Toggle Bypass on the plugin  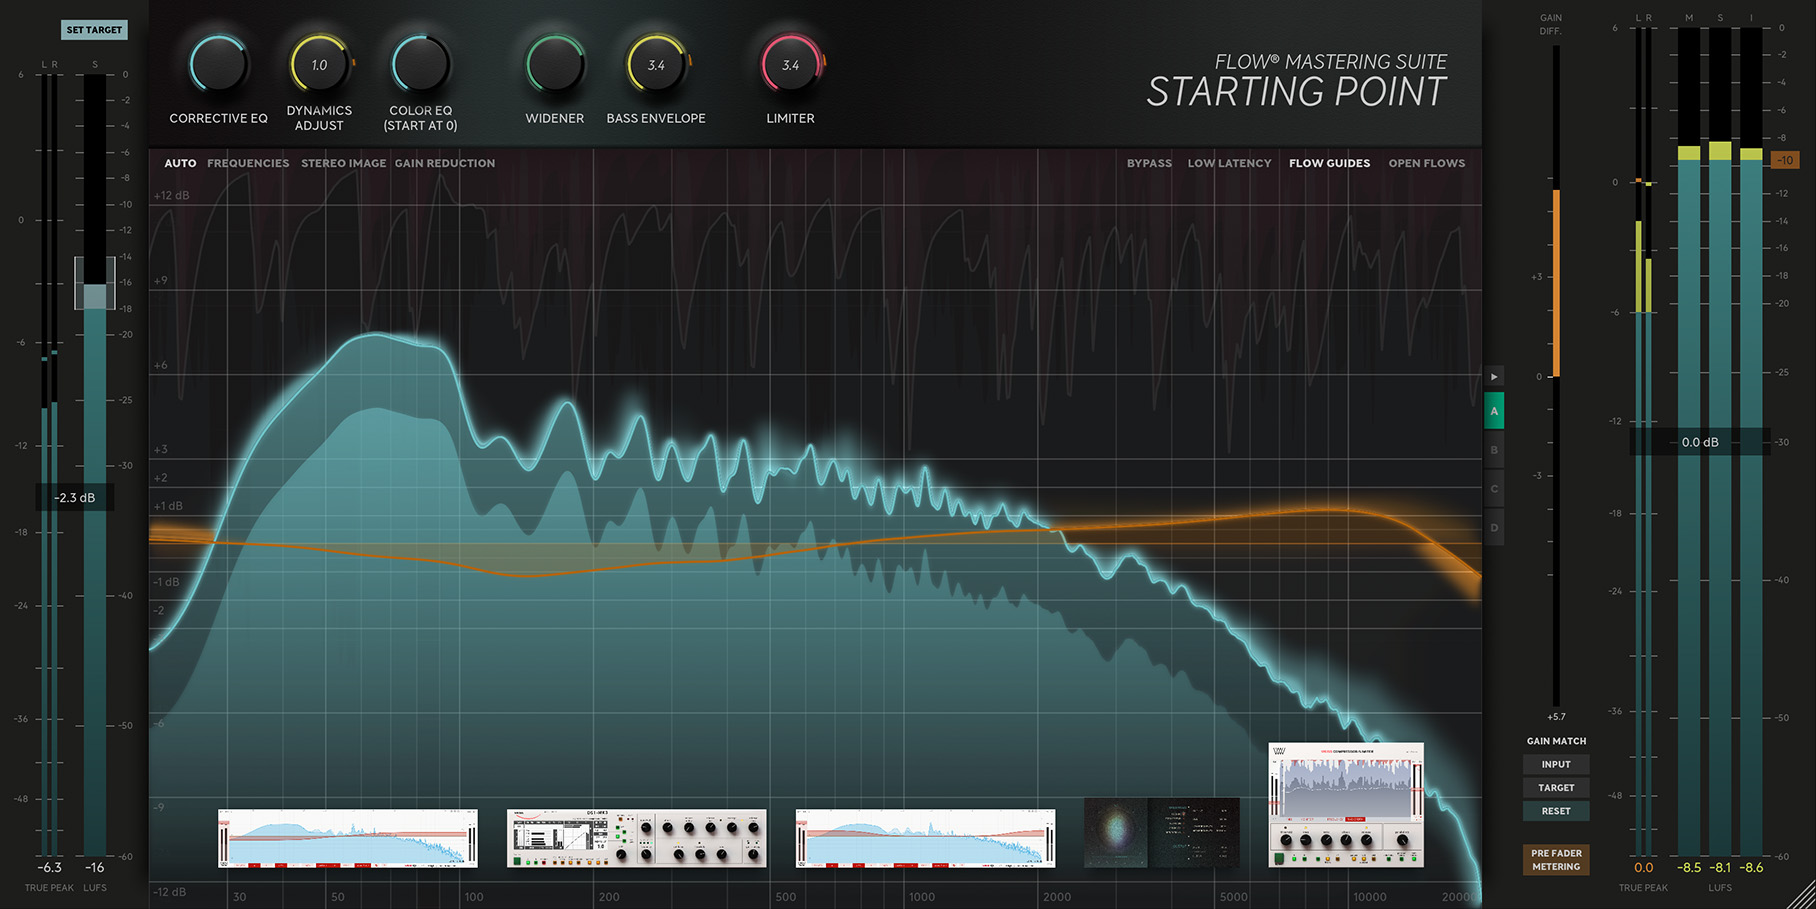[x=1149, y=163]
